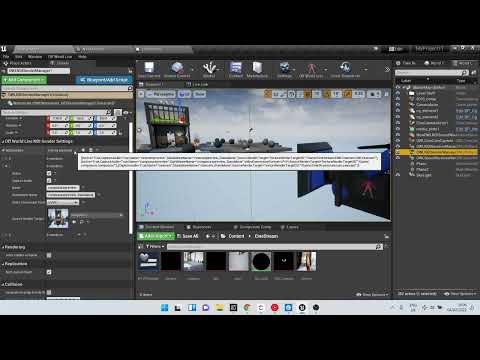Open the Lit view mode dropdown
Image resolution: width=480 pixels, height=360 pixels.
point(184,94)
